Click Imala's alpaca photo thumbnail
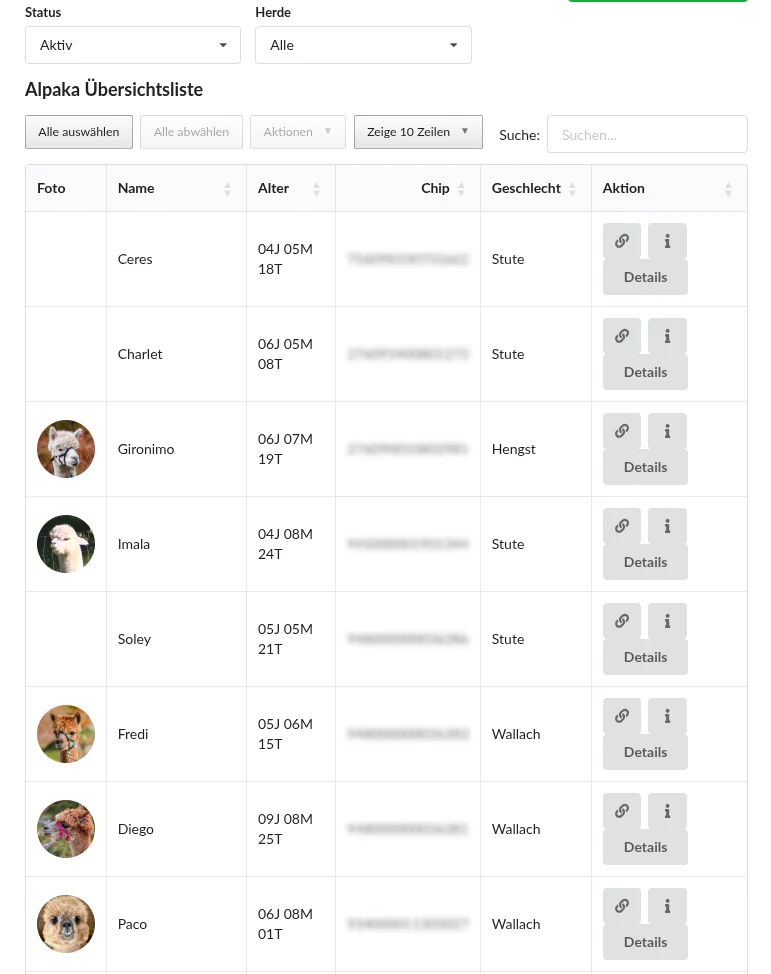Screen dimensions: 771x974 66,544
